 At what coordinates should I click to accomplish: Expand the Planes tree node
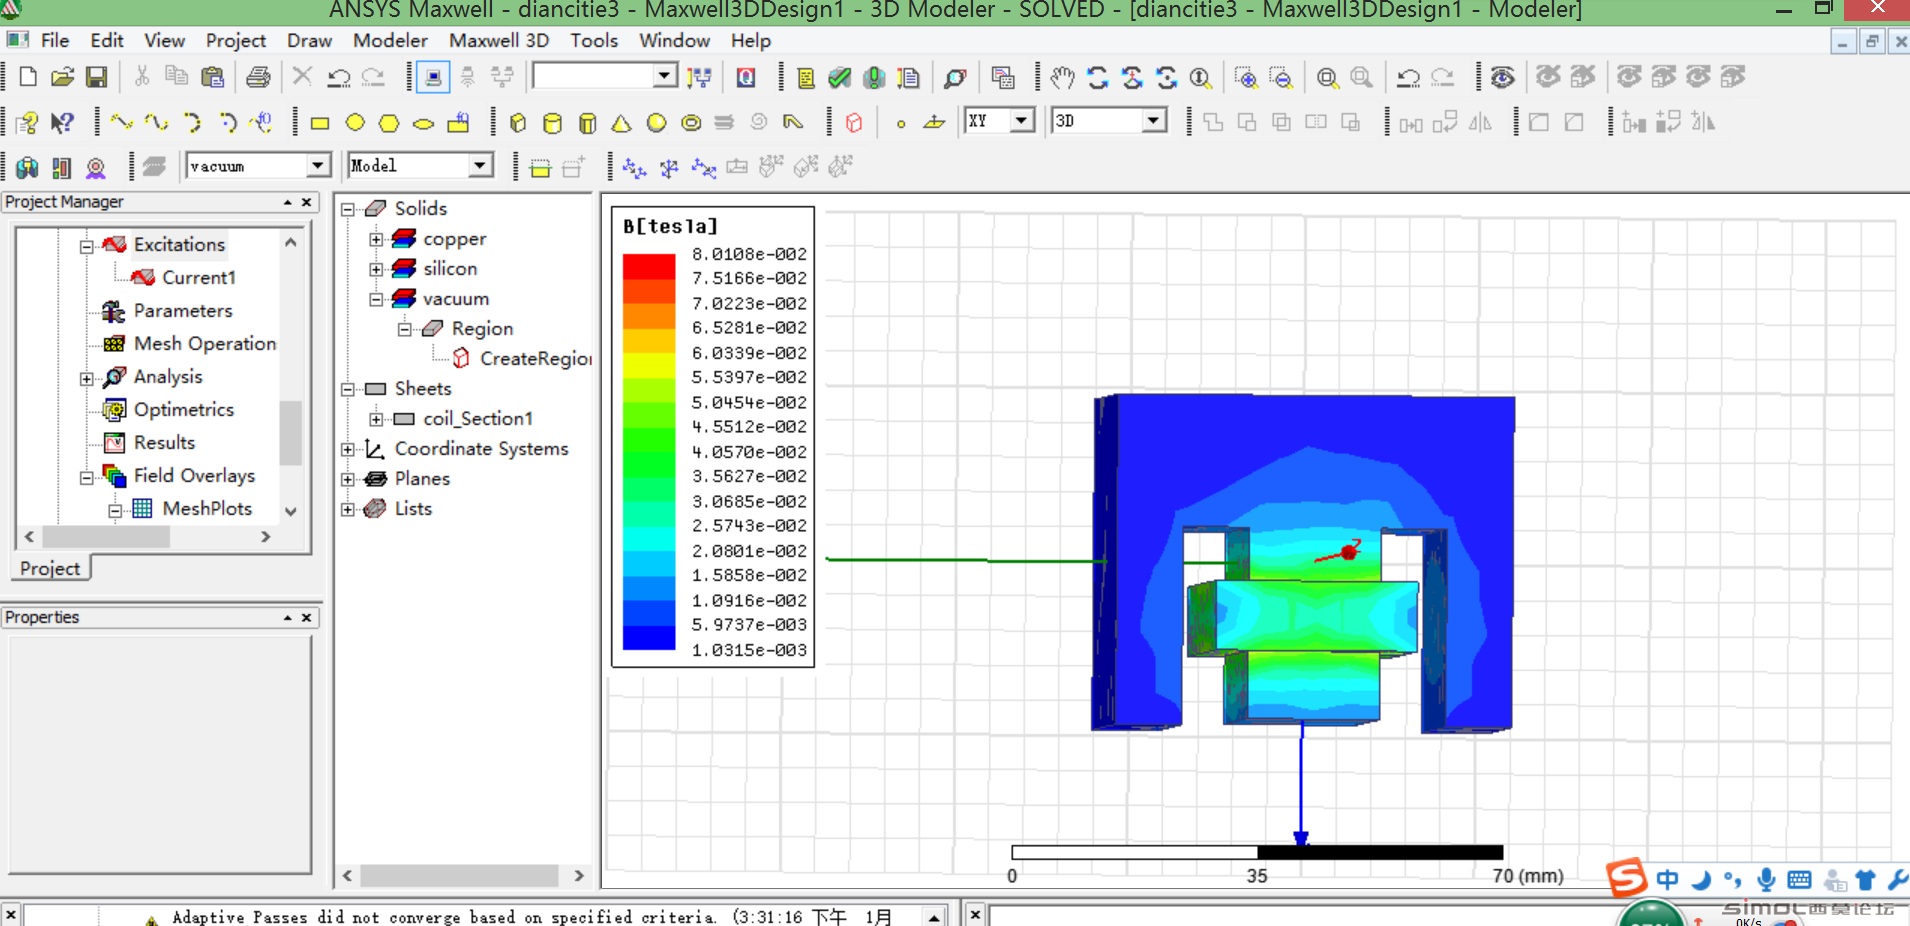pos(348,479)
